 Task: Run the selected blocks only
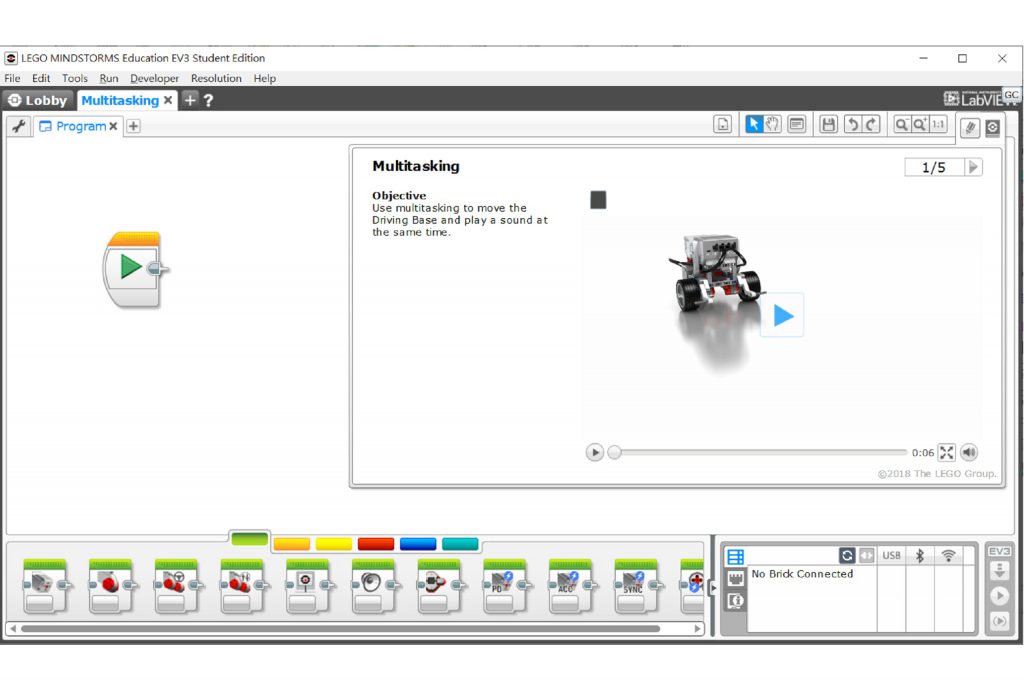tap(999, 620)
